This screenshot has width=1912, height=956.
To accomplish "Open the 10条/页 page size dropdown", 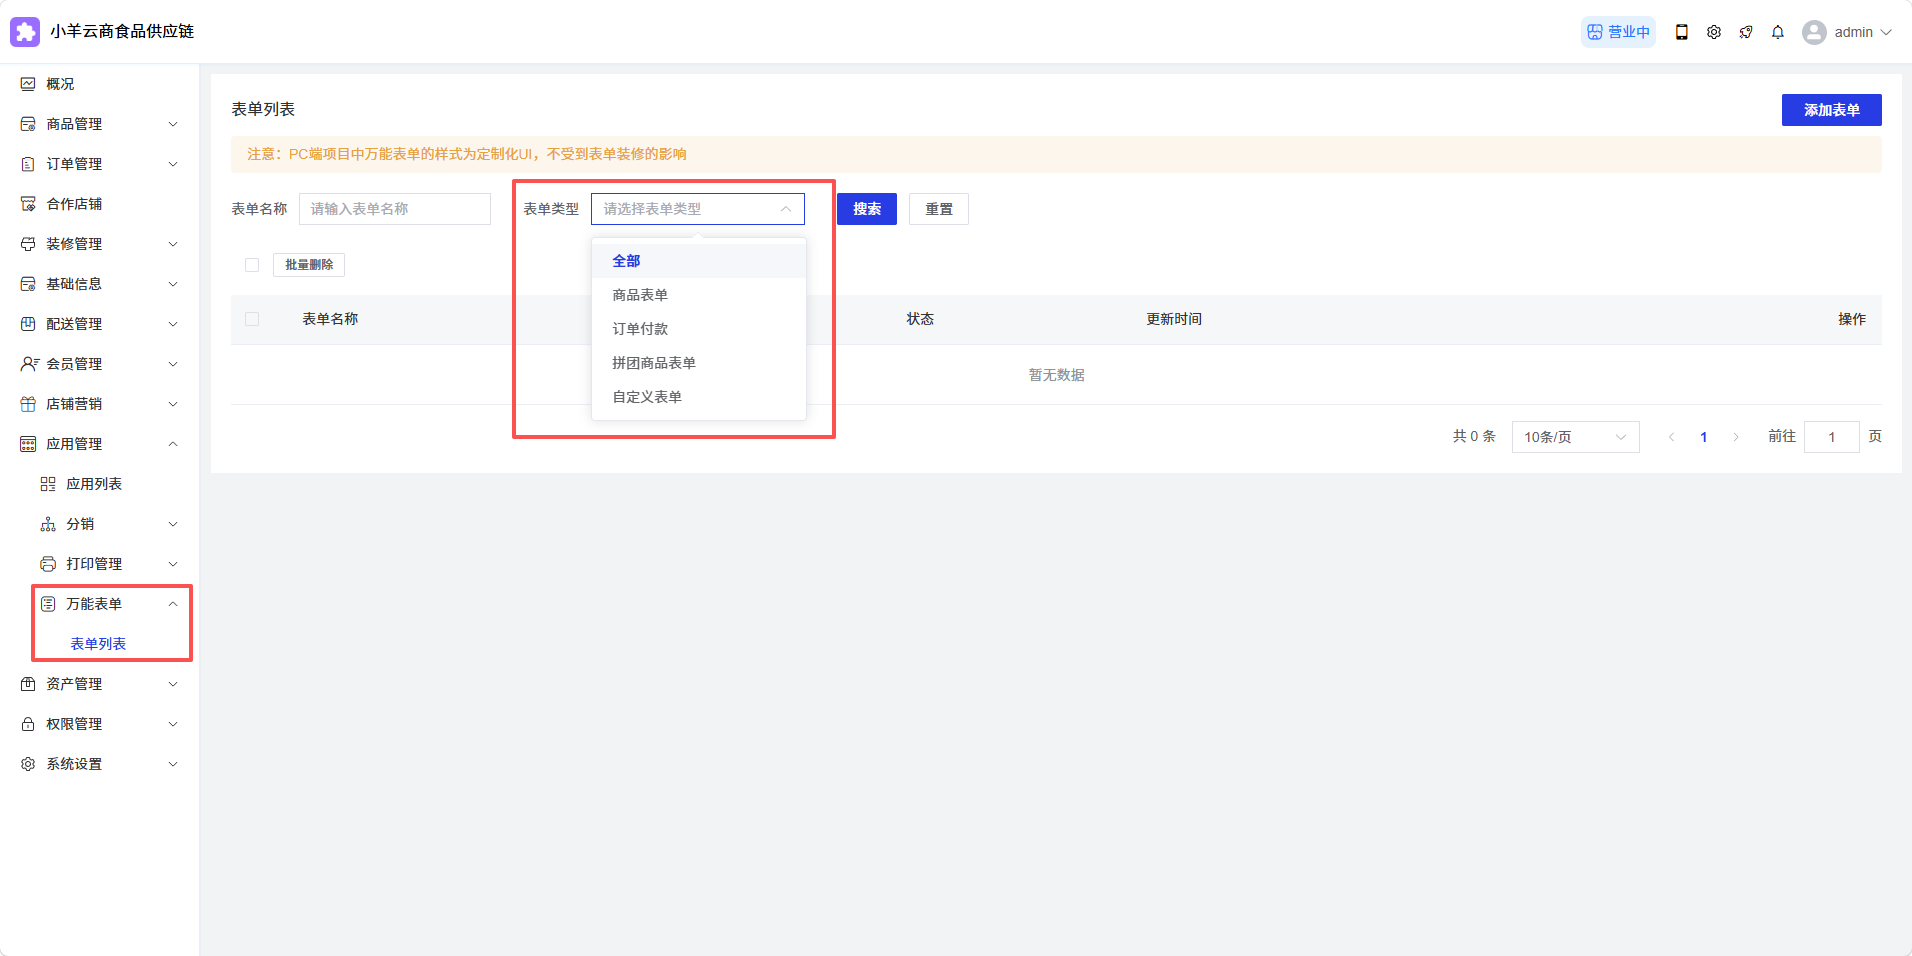I will 1574,437.
